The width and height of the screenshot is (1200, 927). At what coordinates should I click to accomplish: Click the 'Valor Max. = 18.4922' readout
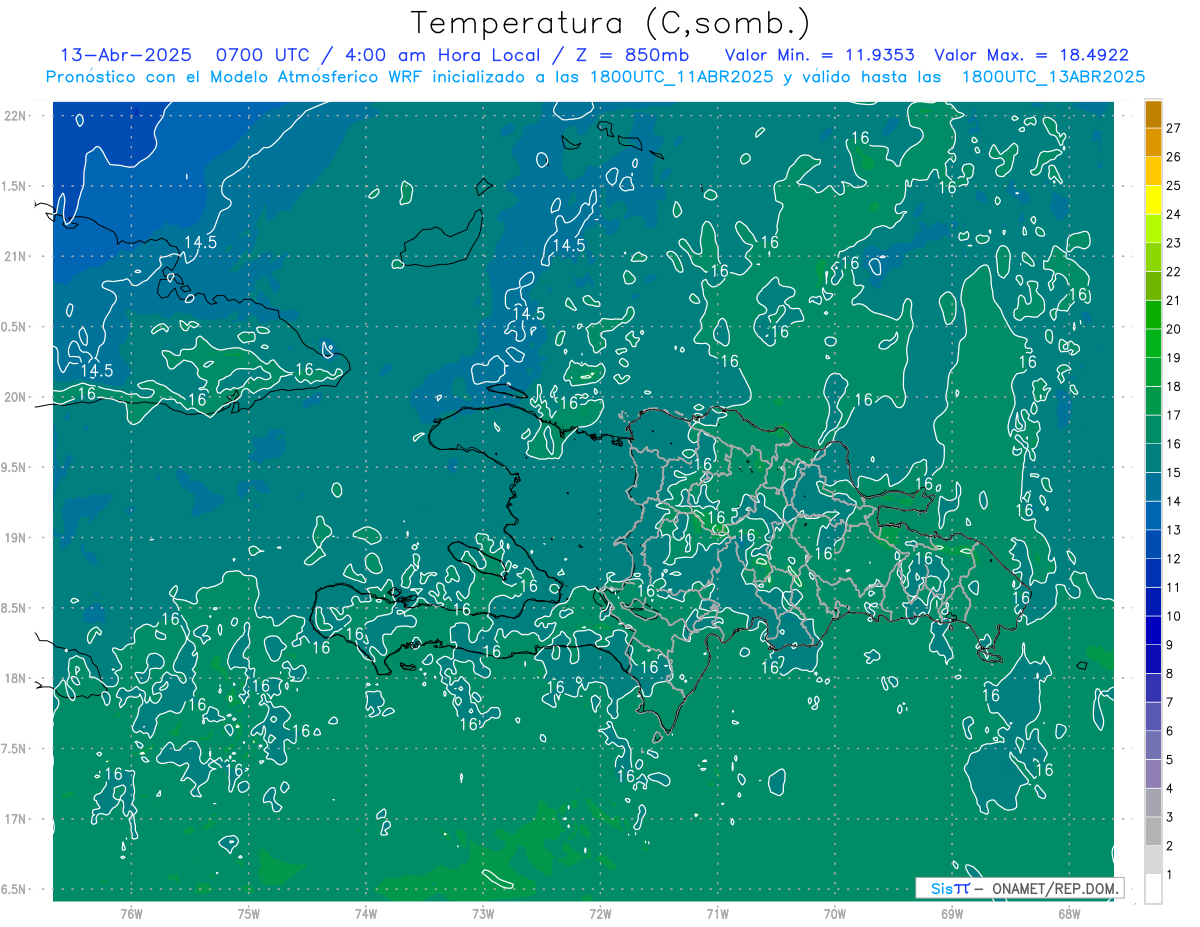pyautogui.click(x=1031, y=55)
